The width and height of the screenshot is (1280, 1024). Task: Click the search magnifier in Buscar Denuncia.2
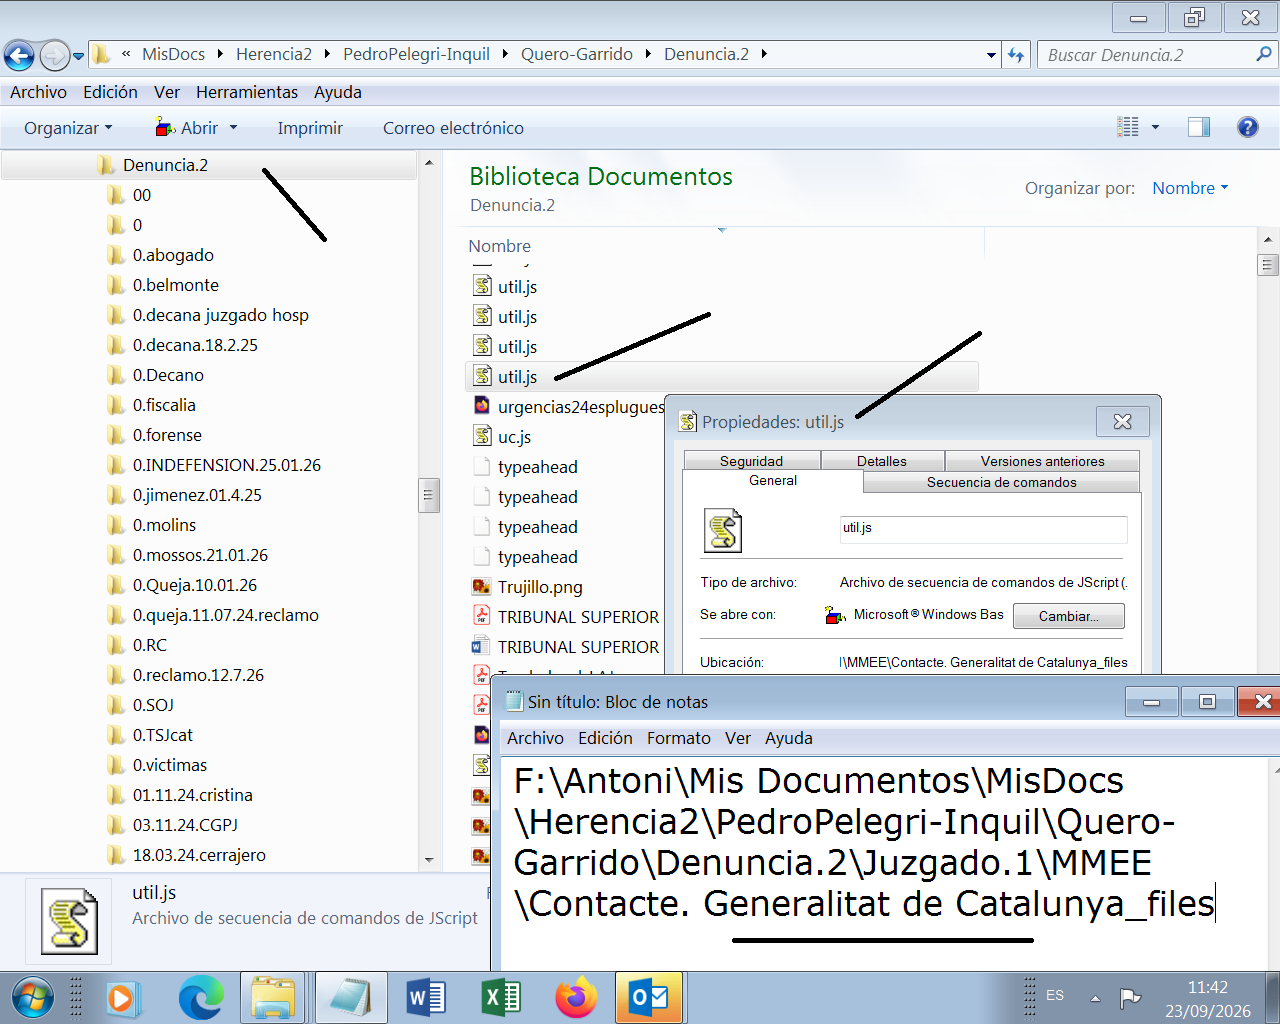(x=1264, y=54)
